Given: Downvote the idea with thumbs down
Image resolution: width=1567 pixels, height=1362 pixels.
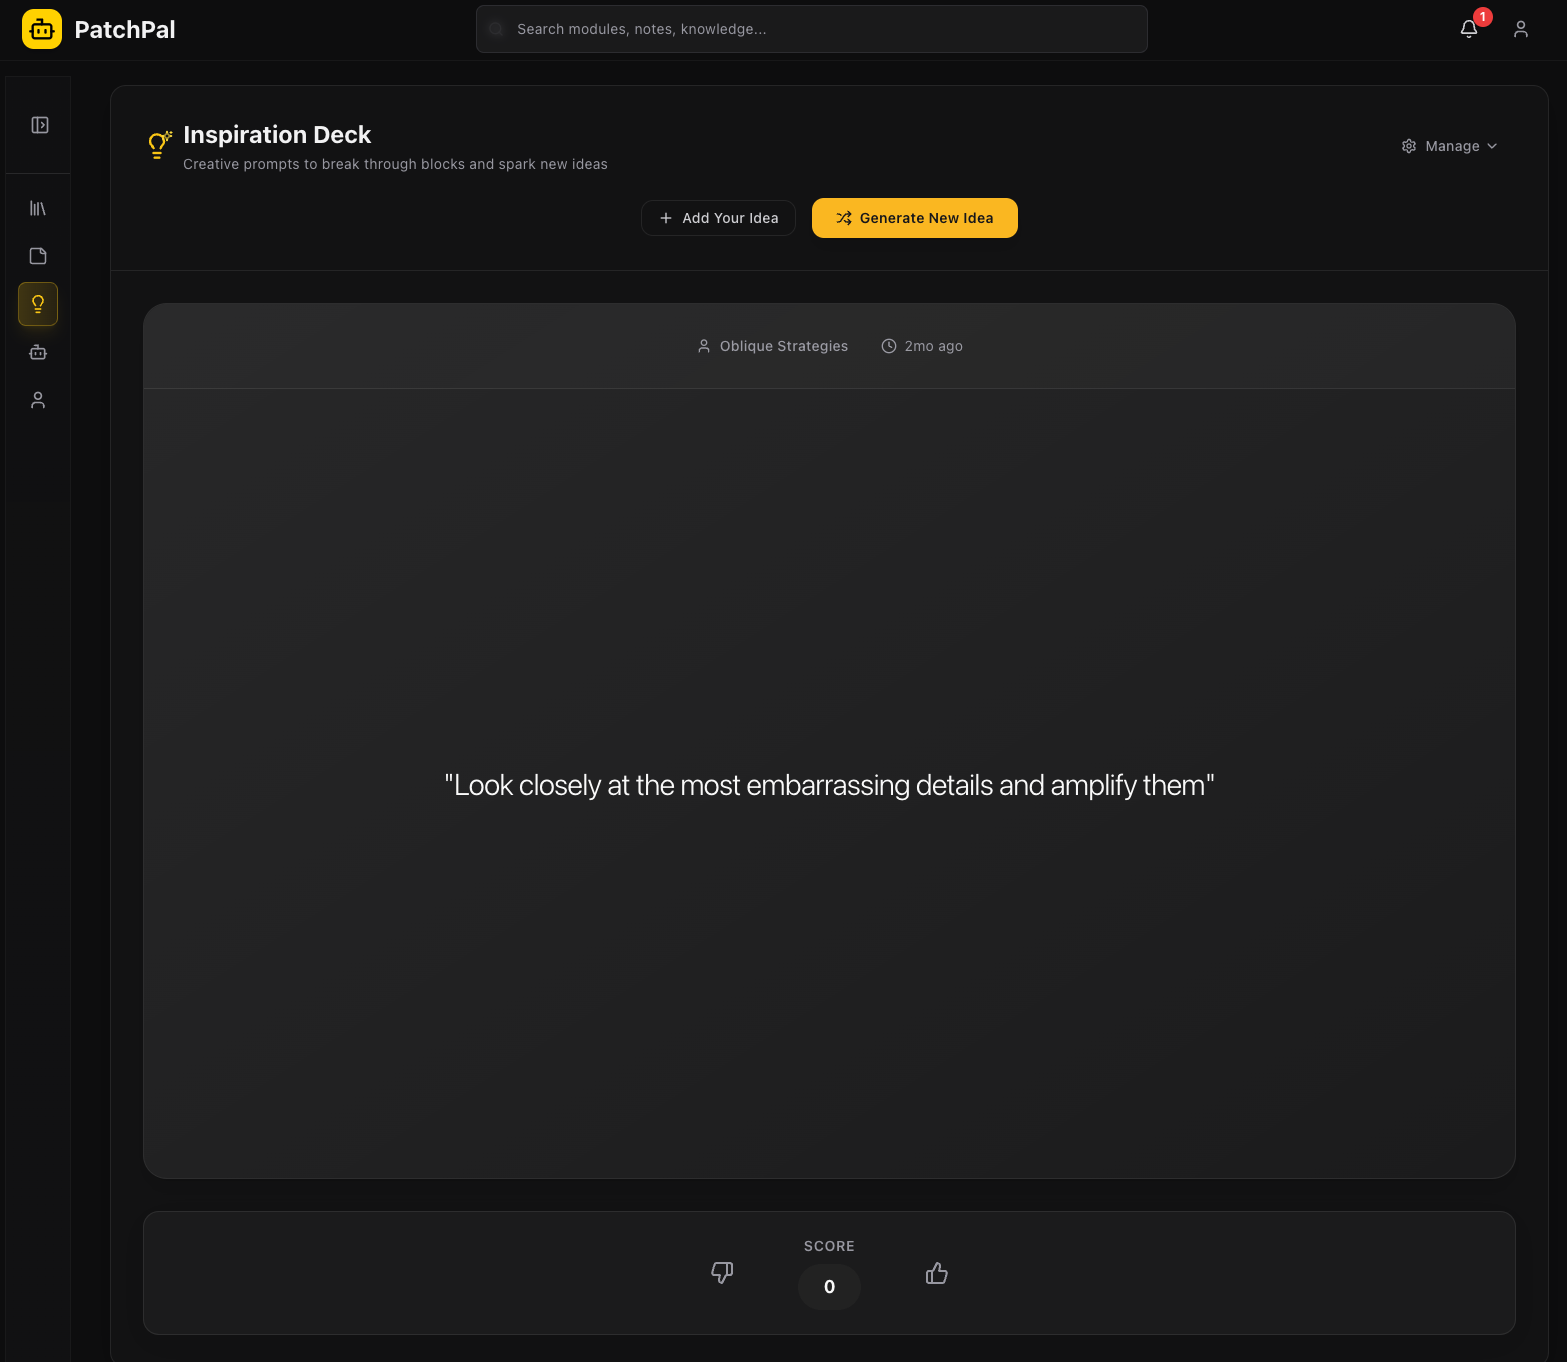Looking at the screenshot, I should (x=722, y=1273).
